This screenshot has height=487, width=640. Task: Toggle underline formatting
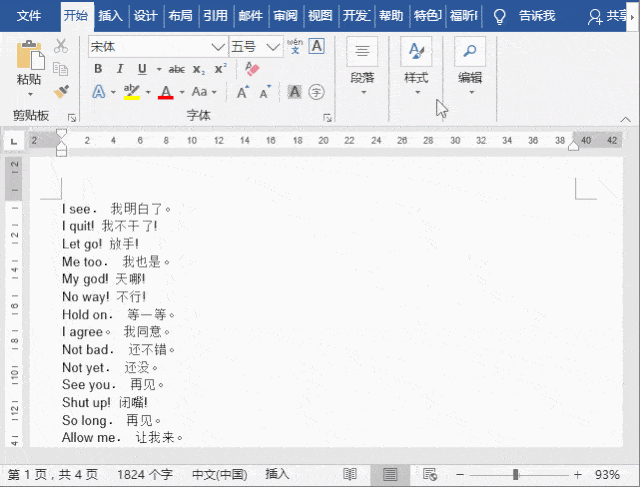click(x=142, y=69)
